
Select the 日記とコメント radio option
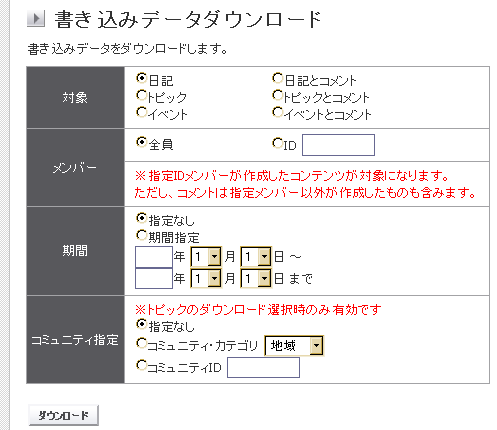pos(277,78)
